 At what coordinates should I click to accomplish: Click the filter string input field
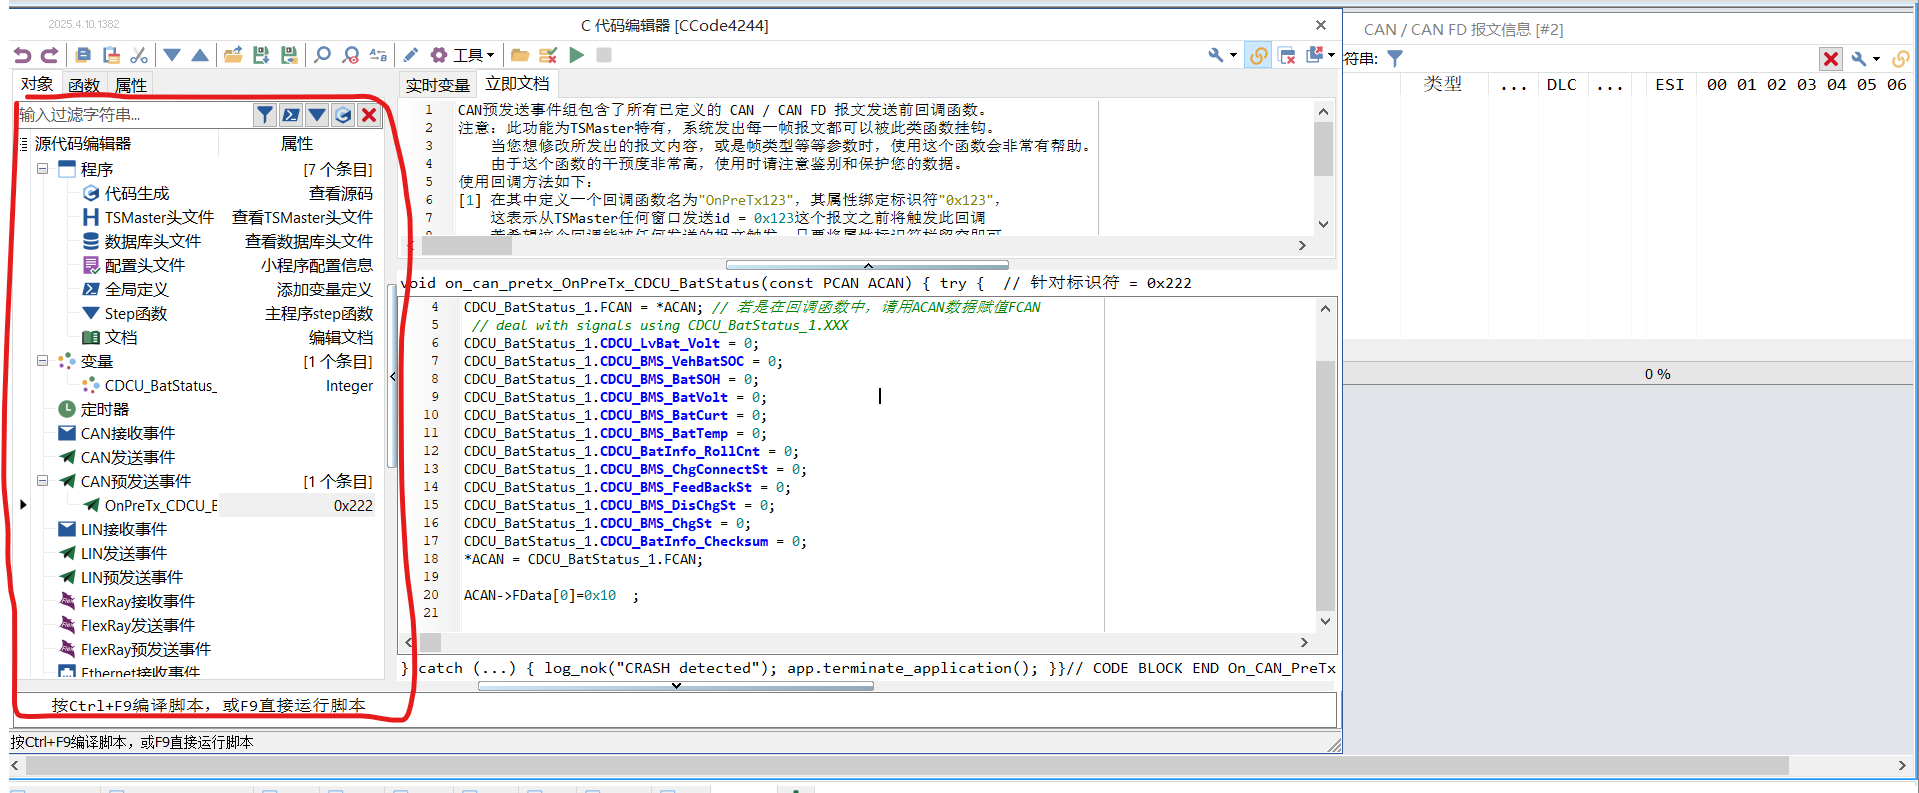[x=134, y=115]
